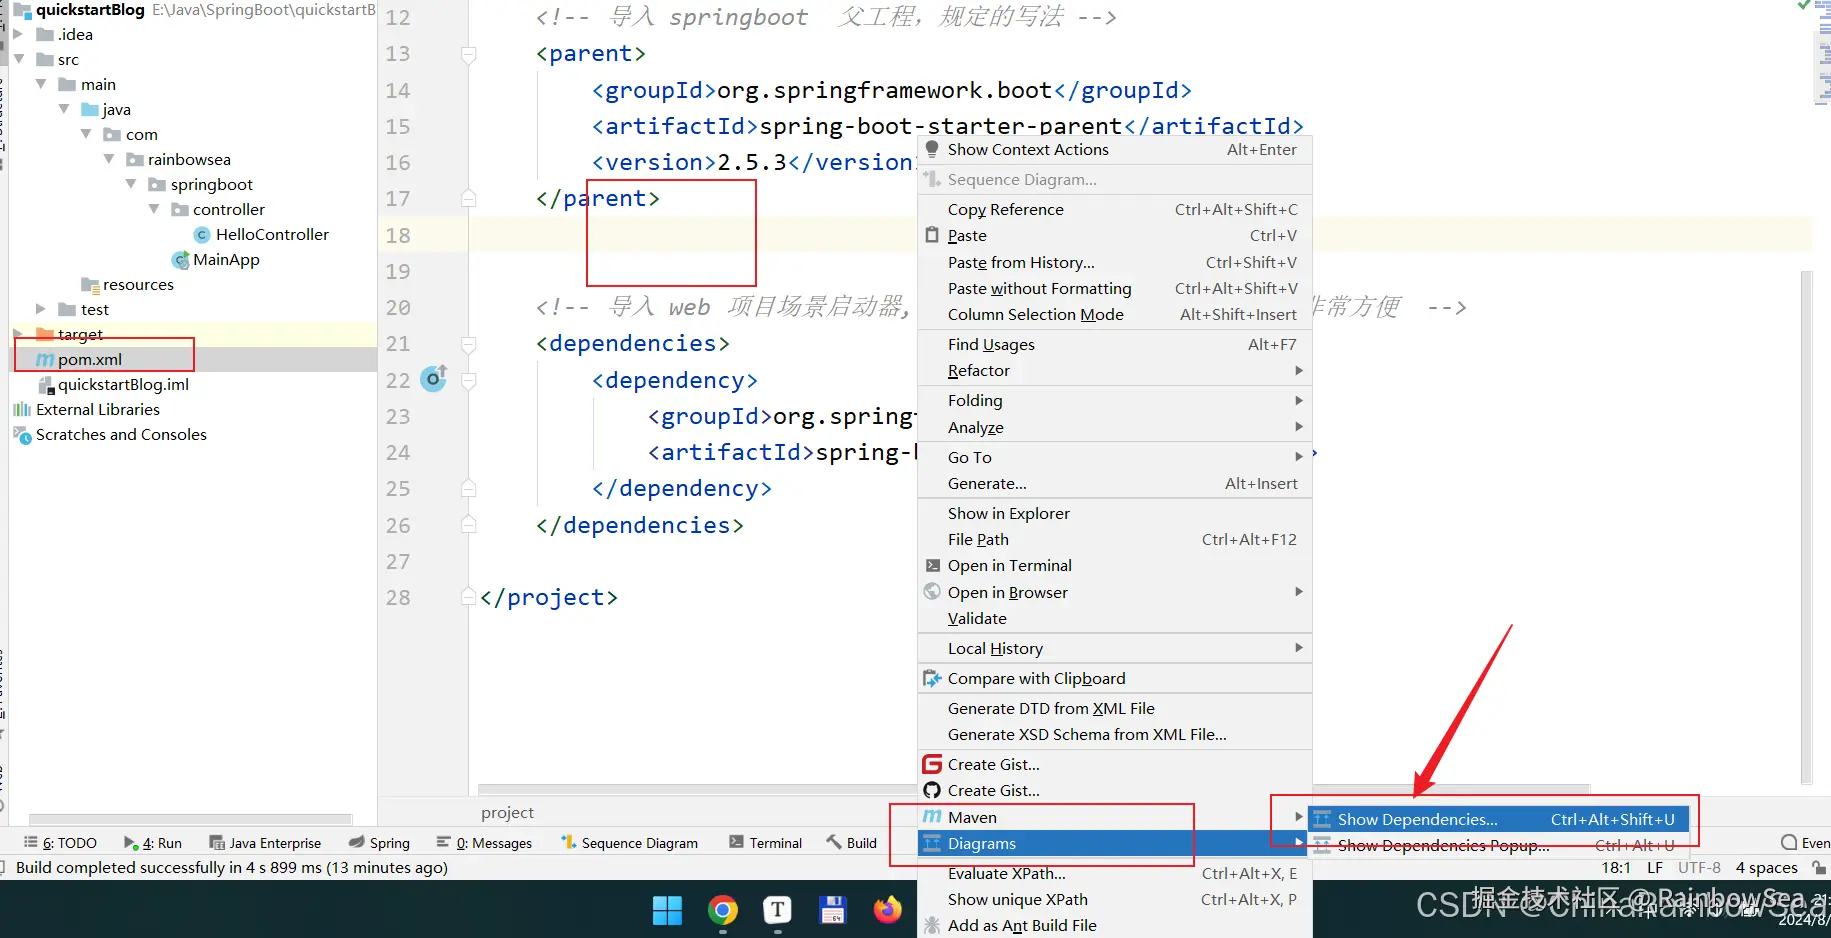This screenshot has width=1831, height=938.
Task: Open the Windows Start menu
Action: click(x=667, y=910)
